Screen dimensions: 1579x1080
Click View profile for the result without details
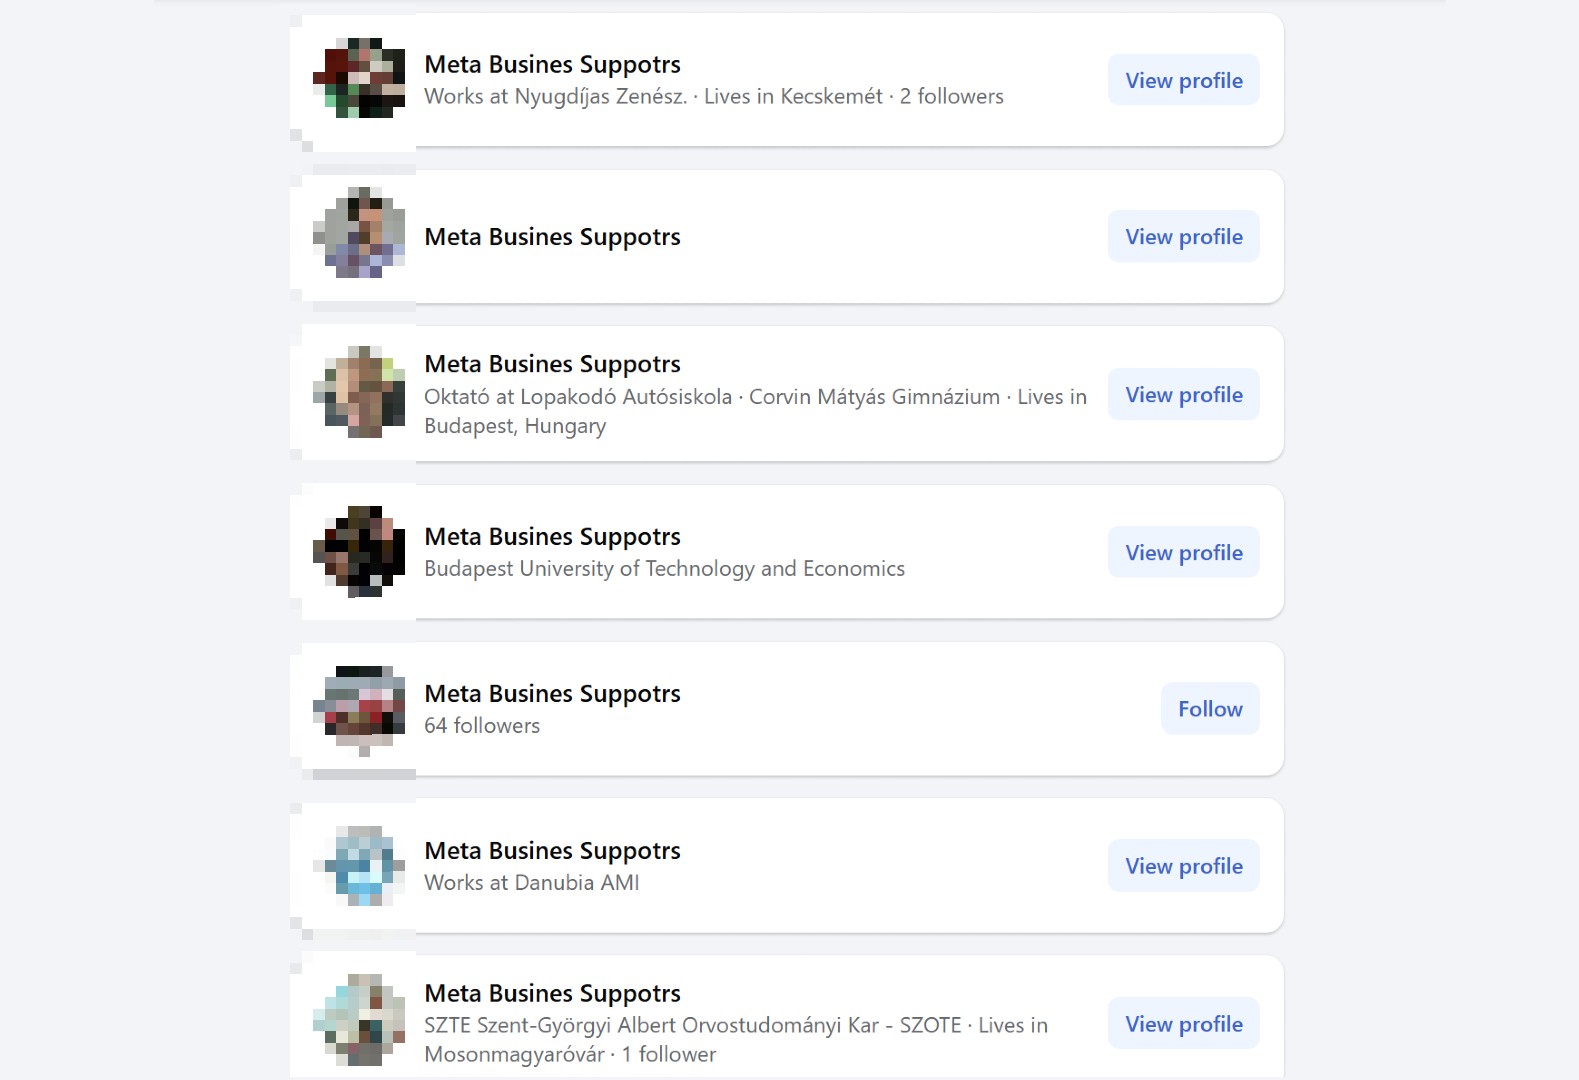click(x=1183, y=236)
